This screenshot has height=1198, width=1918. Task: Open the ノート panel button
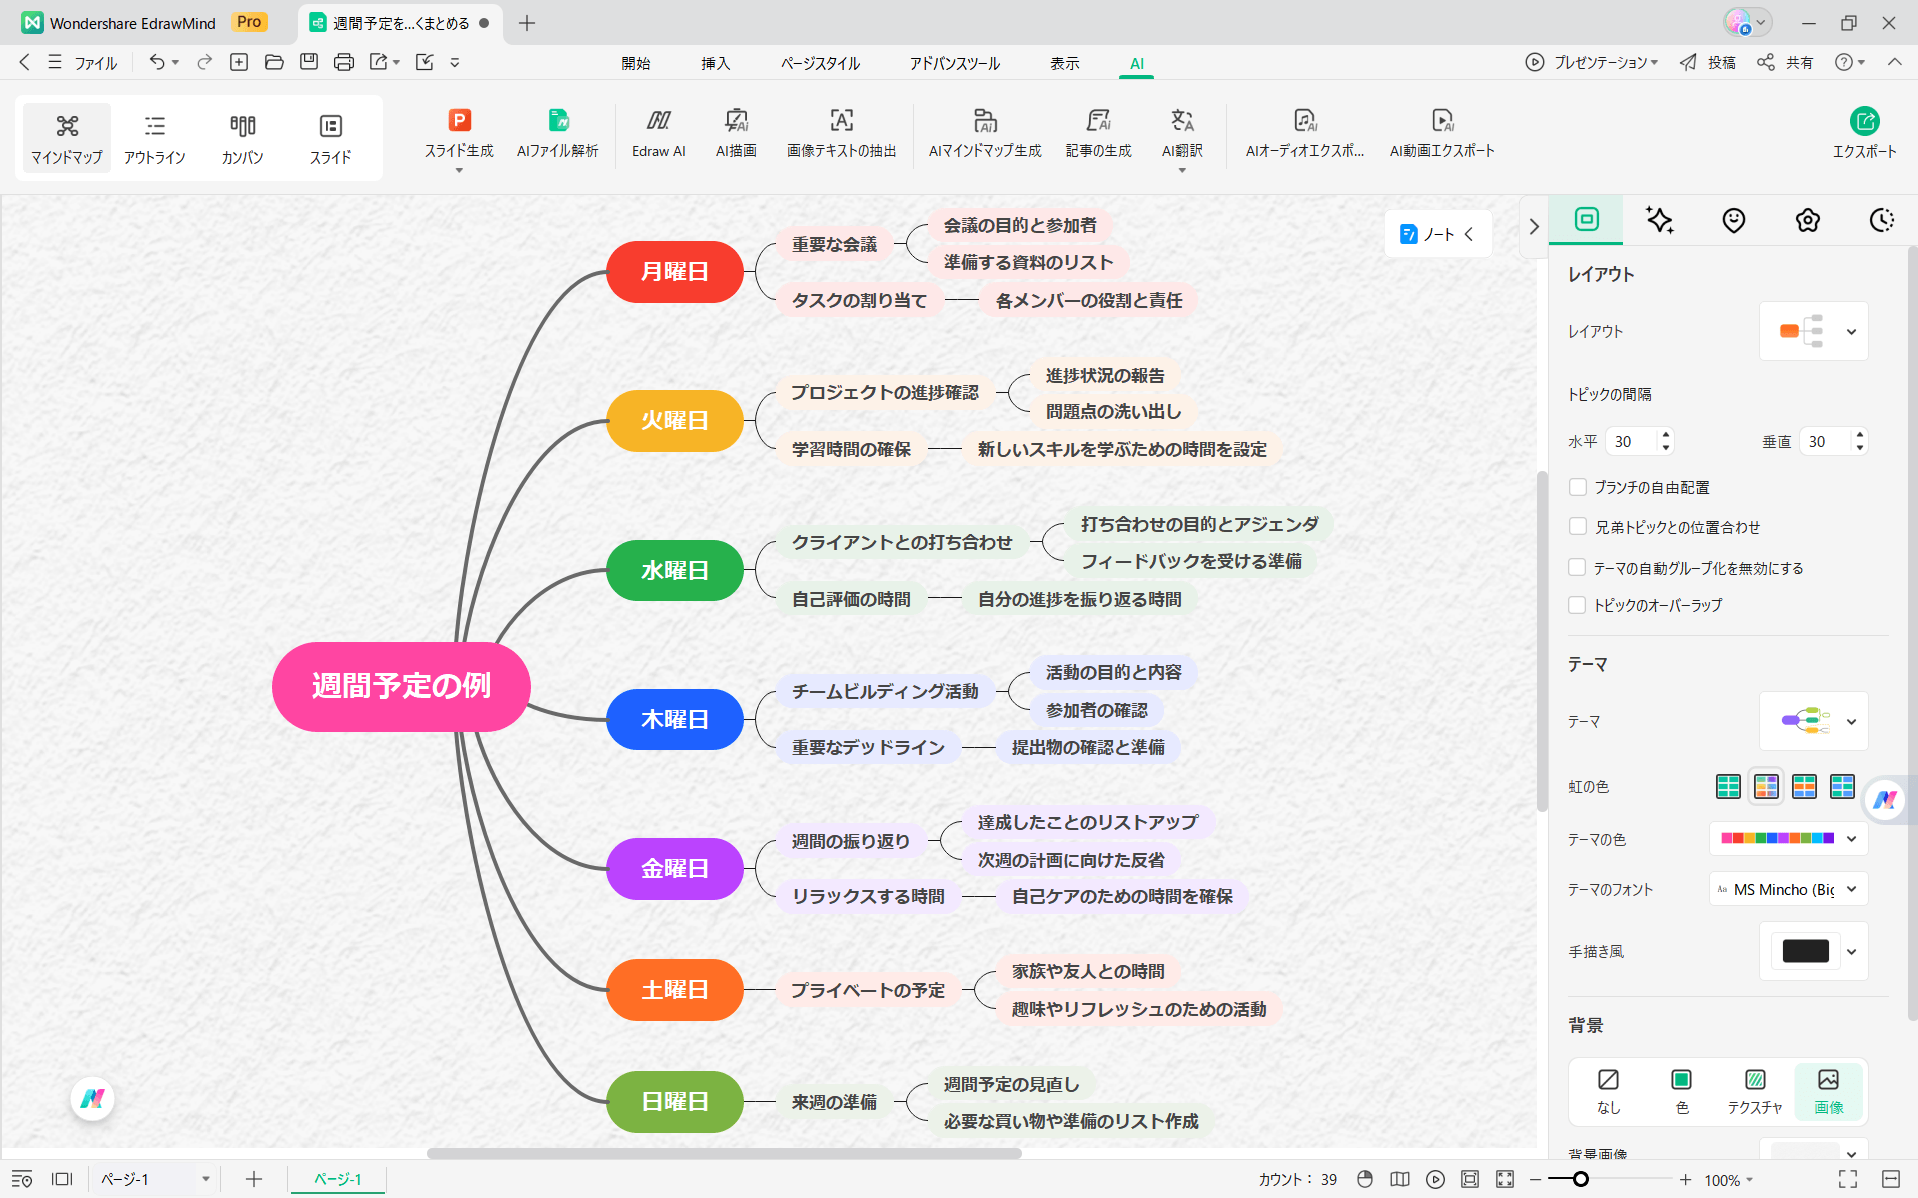(1438, 234)
